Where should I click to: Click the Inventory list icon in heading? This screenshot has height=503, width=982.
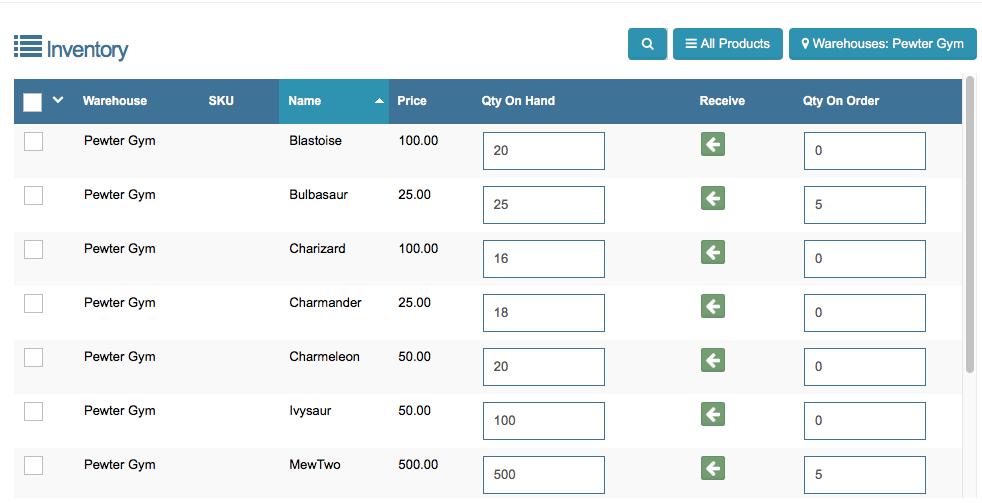(x=27, y=47)
